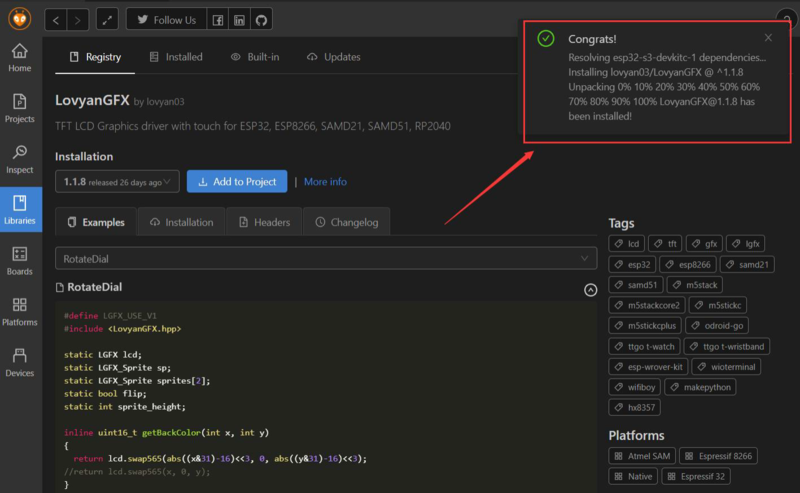This screenshot has height=493, width=800.
Task: Open Projects in the sidebar
Action: tap(20, 107)
